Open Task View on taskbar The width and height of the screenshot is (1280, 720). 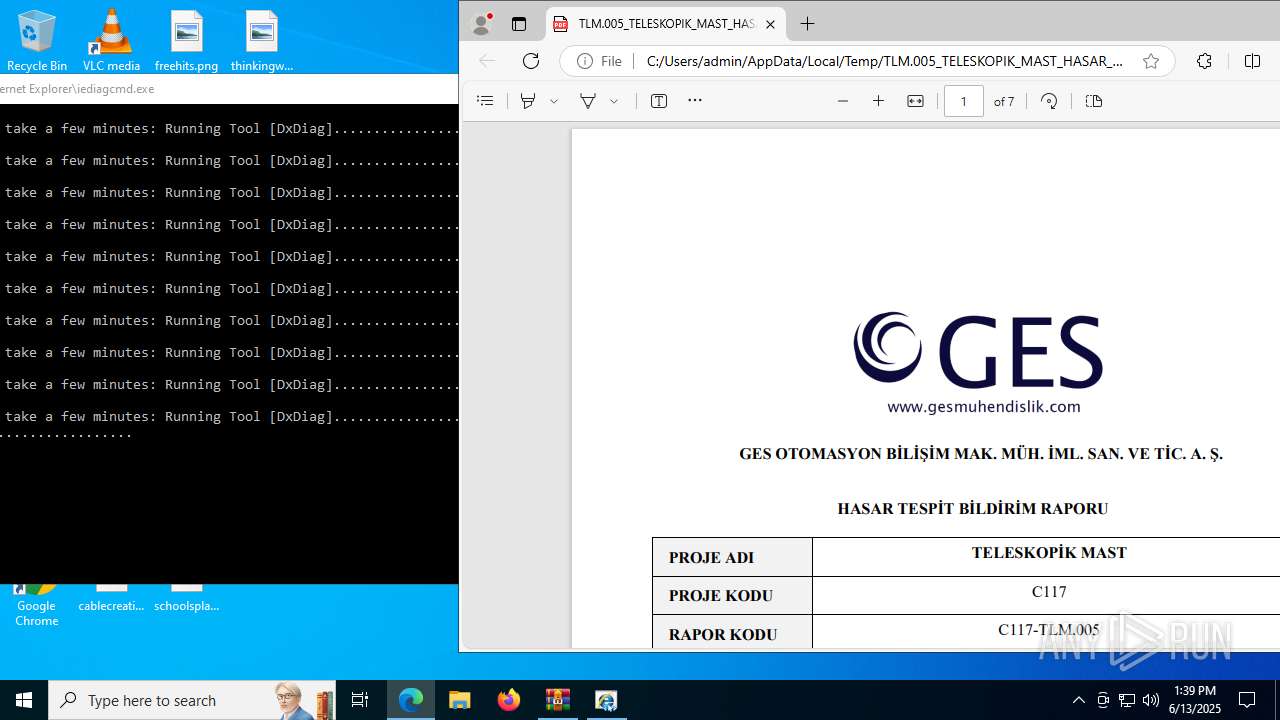click(x=360, y=700)
